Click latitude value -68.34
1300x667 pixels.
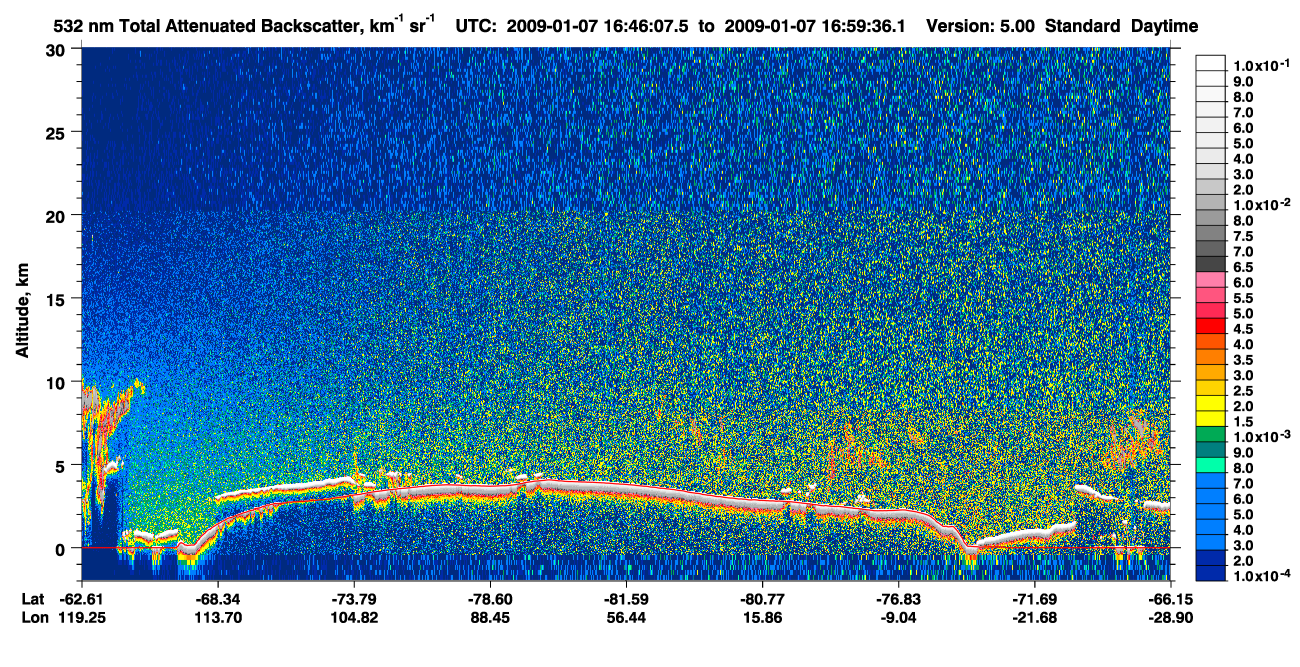(x=218, y=598)
